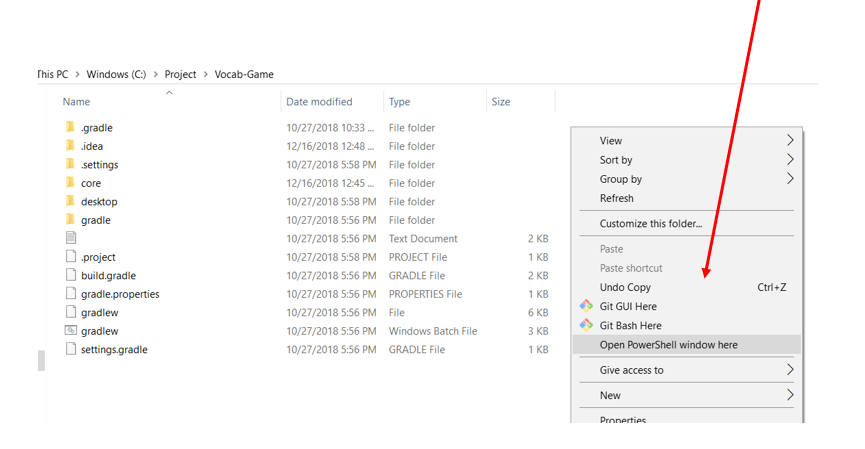Image resolution: width=865 pixels, height=449 pixels.
Task: Click the gradlew Windows Batch File icon
Action: [x=71, y=330]
